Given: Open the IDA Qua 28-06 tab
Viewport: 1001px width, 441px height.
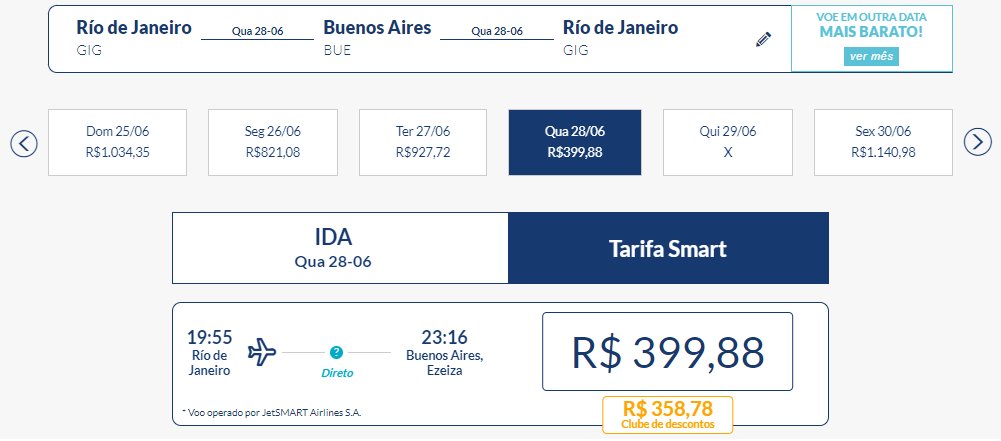Looking at the screenshot, I should [x=340, y=248].
